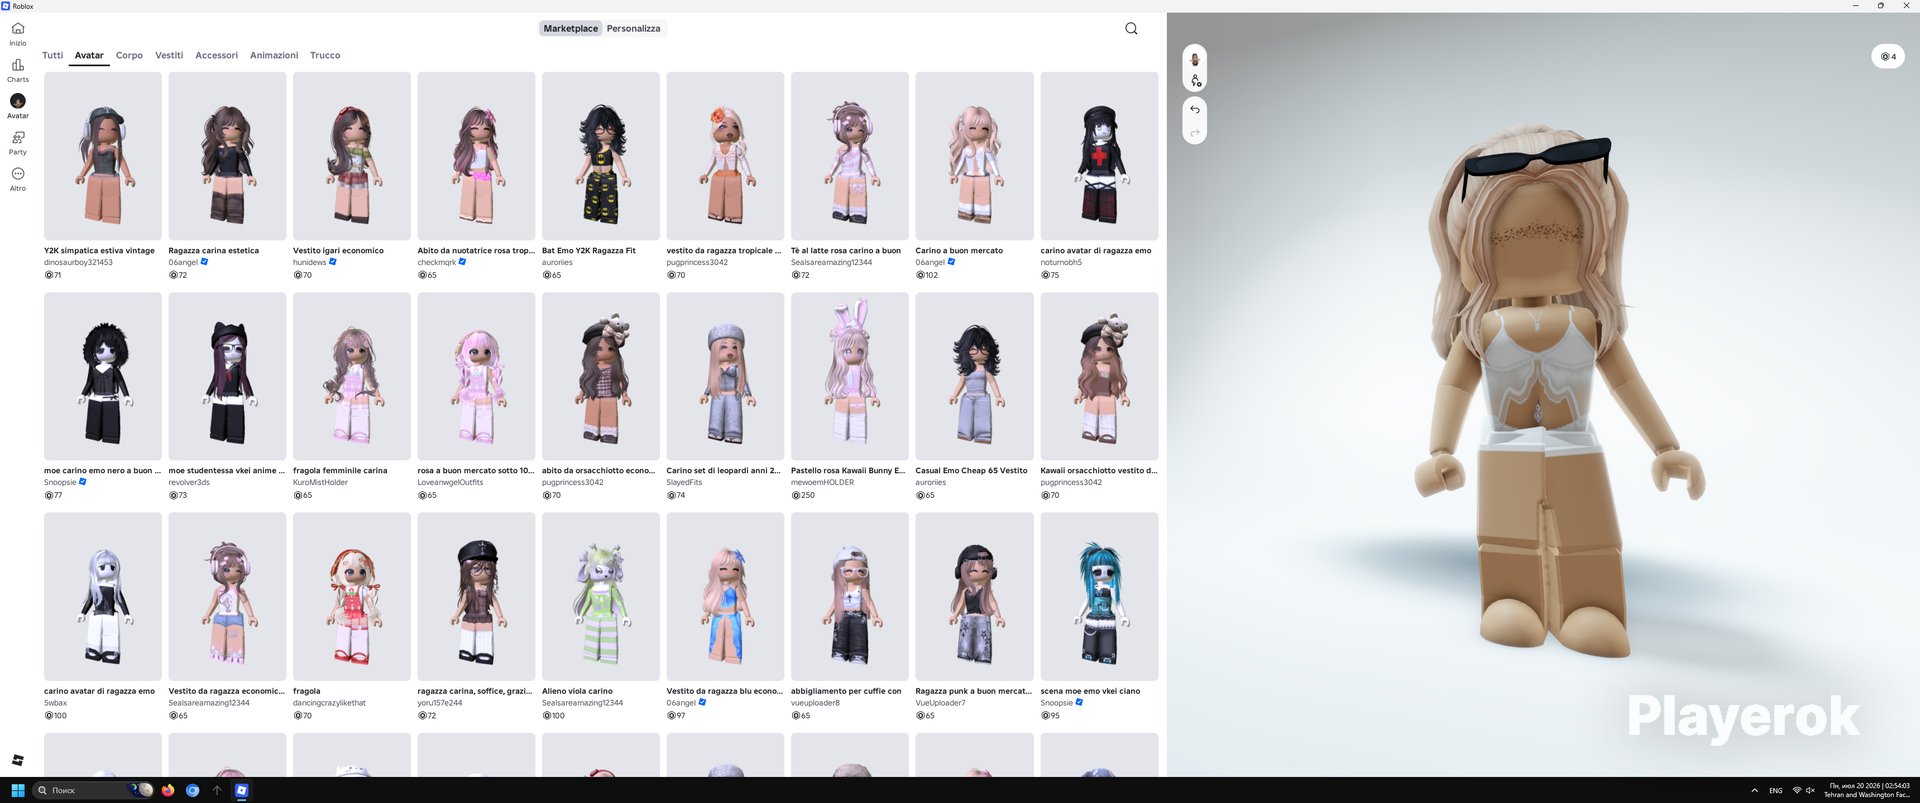Open the Ragazza punk a buon mercato thumbnail
Viewport: 1920px width, 803px height.
[x=974, y=597]
